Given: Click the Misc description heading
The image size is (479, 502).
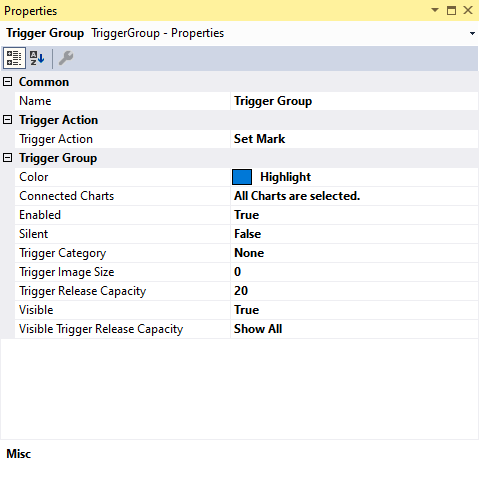Looking at the screenshot, I should (x=19, y=454).
